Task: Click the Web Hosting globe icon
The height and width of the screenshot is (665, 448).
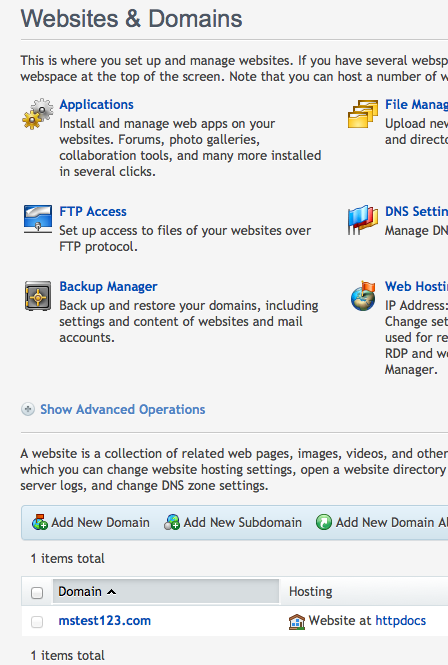Action: point(363,295)
